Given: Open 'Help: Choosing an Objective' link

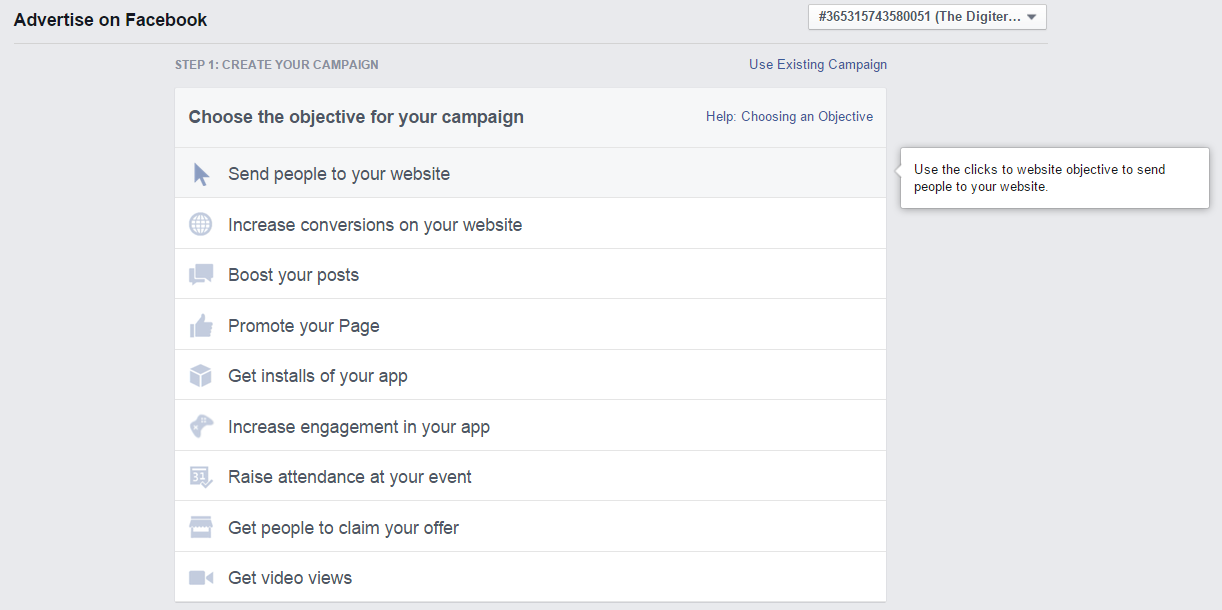Looking at the screenshot, I should pos(789,116).
